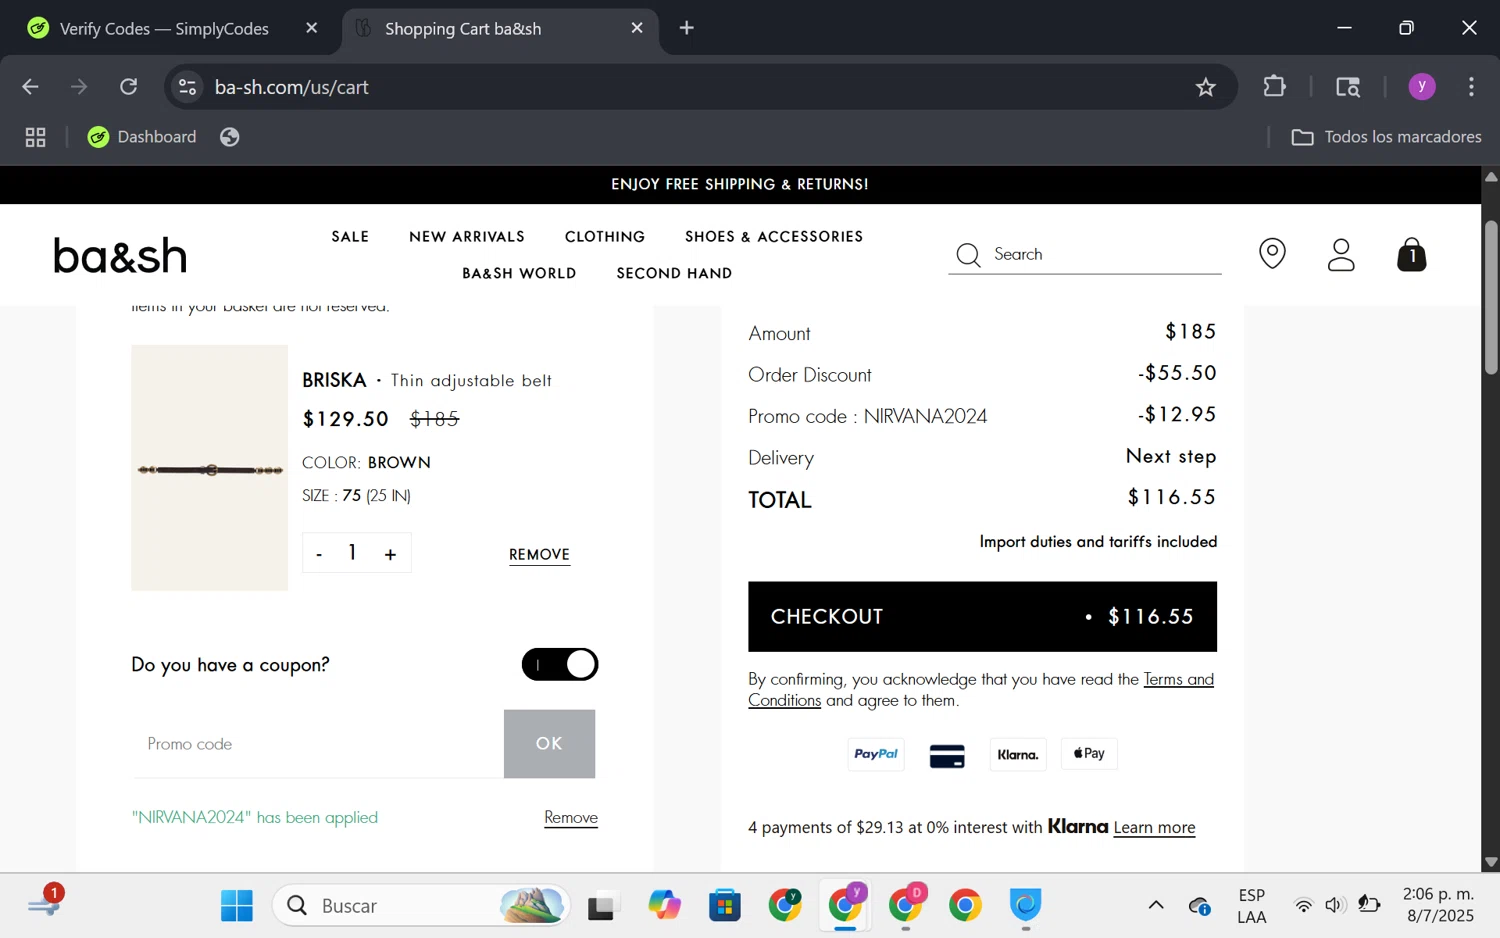Viewport: 1500px width, 938px height.
Task: Open volume control in system tray
Action: coord(1335,906)
